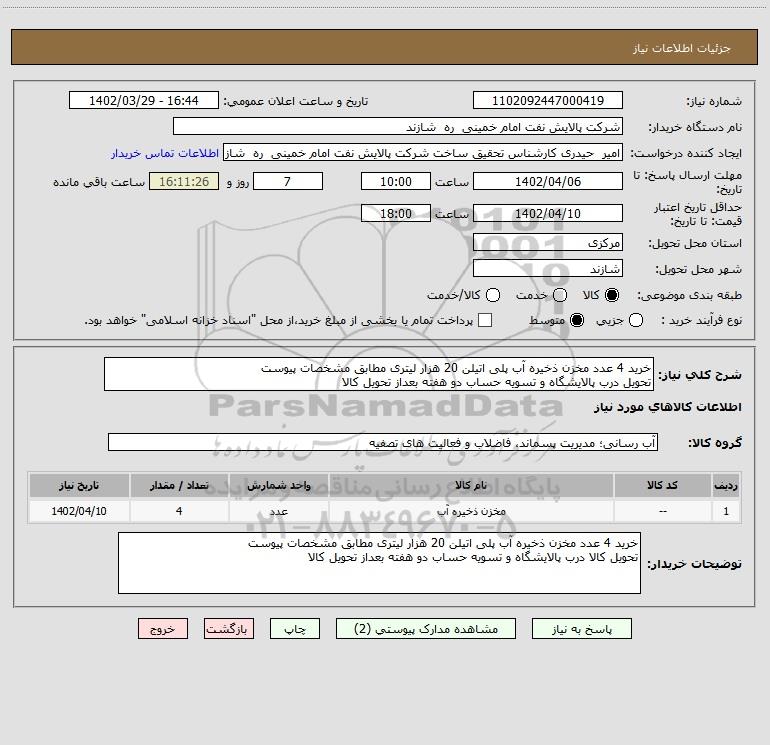The image size is (770, 745).
Task: Click the price validity time 18:00 field
Action: coord(396,213)
